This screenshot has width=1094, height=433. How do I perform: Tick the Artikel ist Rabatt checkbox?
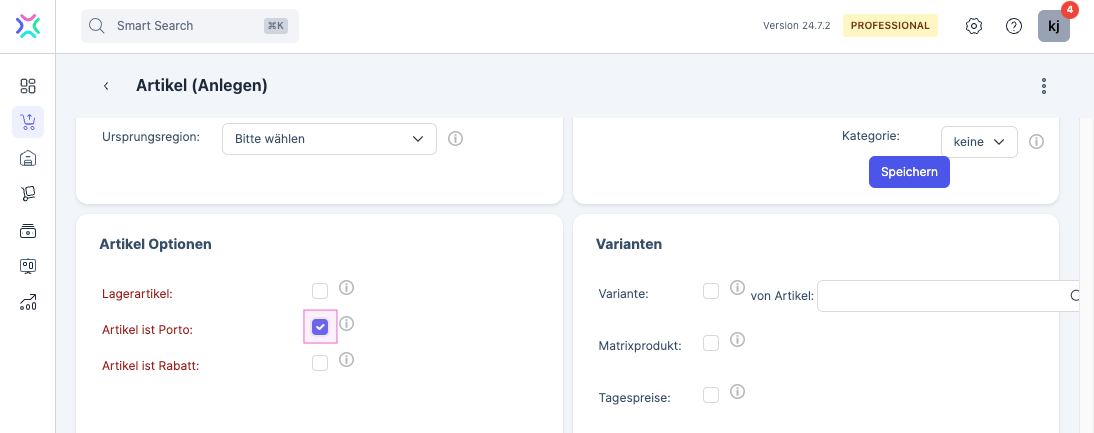(320, 363)
